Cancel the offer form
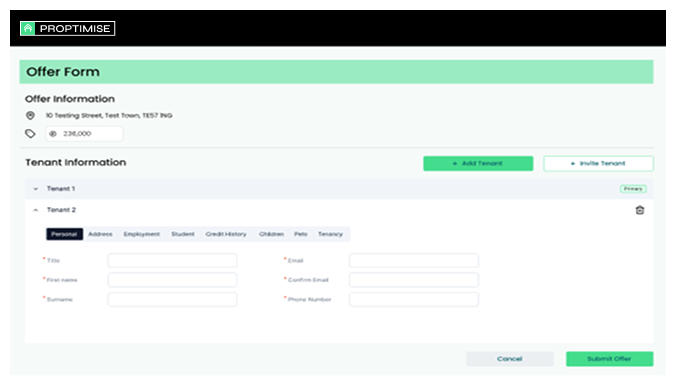Viewport: 676px width, 378px height. pyautogui.click(x=510, y=359)
